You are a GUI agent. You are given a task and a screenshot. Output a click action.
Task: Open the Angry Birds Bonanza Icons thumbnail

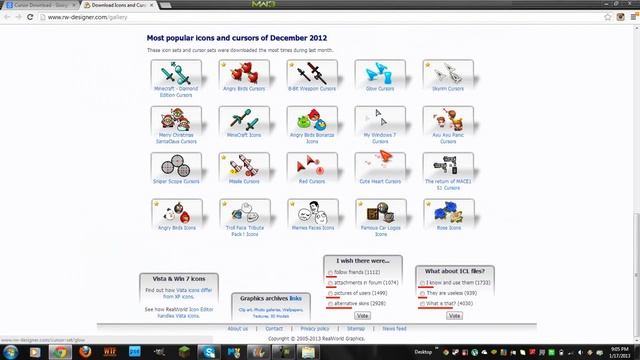tap(312, 120)
